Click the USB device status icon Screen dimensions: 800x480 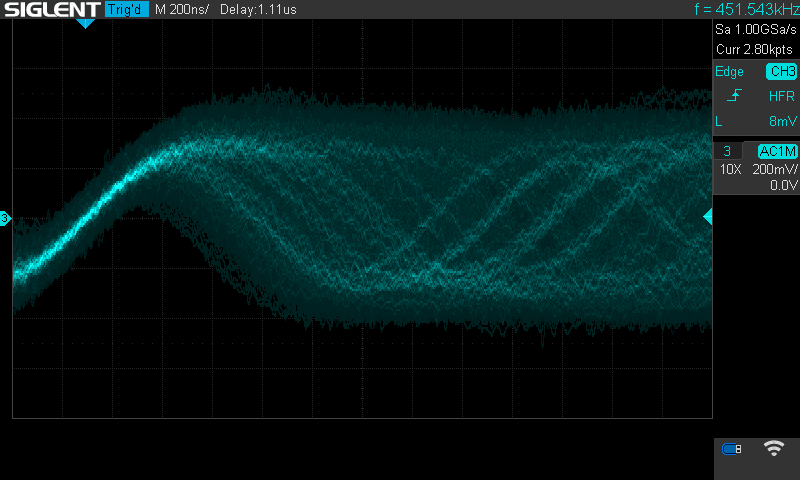(x=732, y=449)
